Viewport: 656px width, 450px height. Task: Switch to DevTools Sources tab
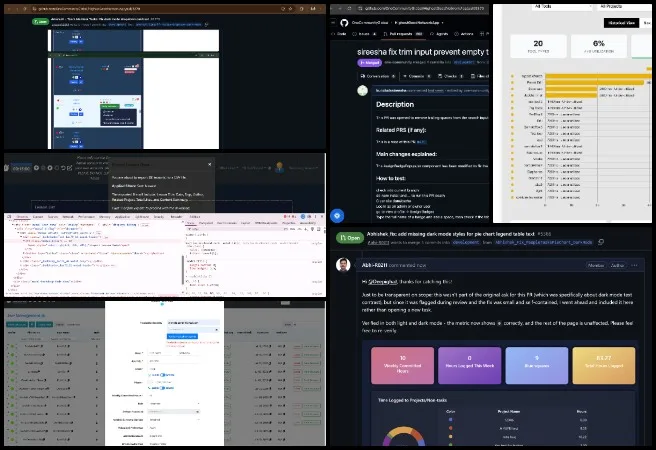point(53,217)
